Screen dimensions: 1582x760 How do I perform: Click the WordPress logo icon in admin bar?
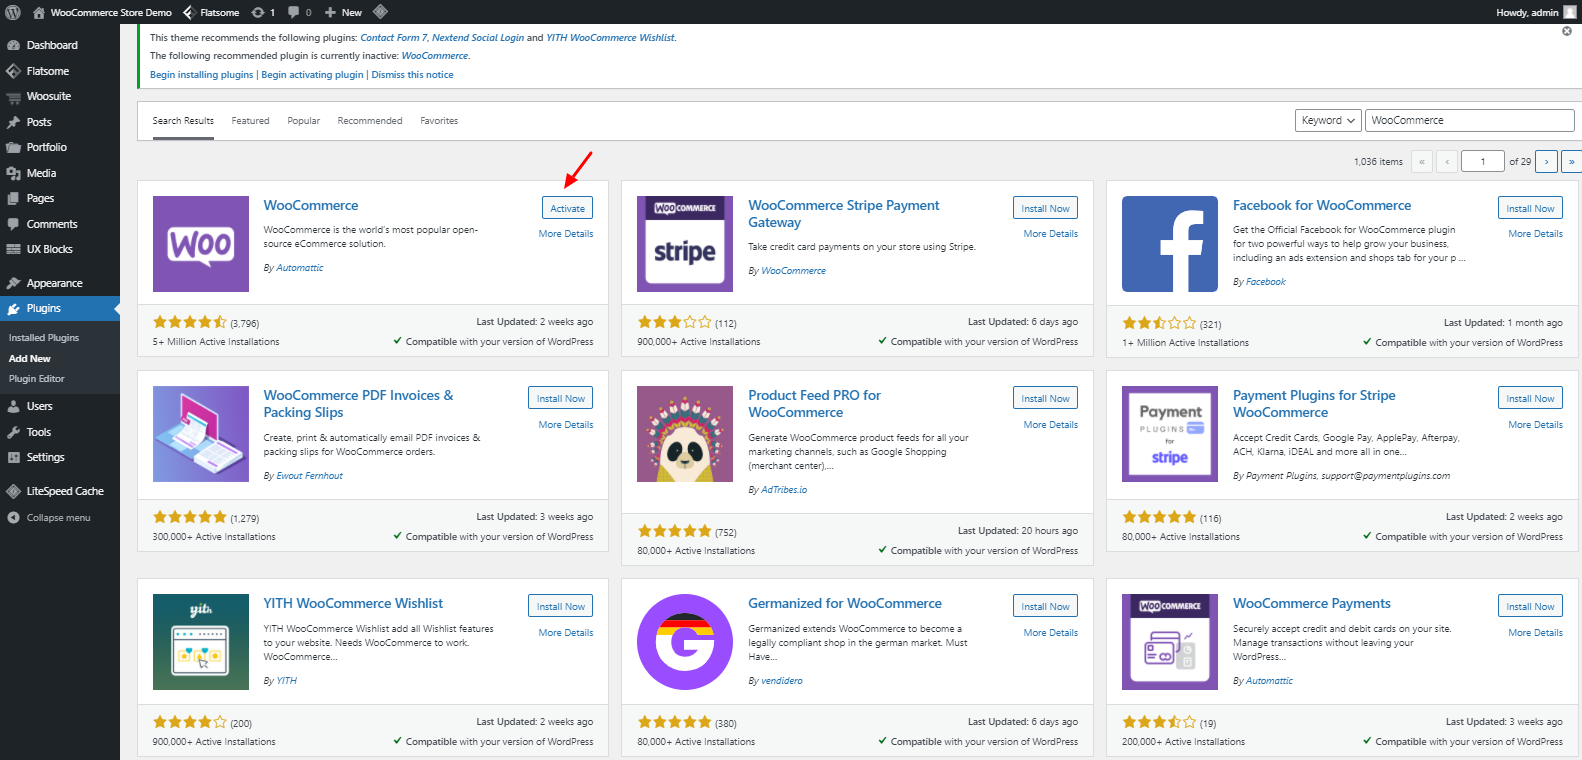click(x=13, y=12)
